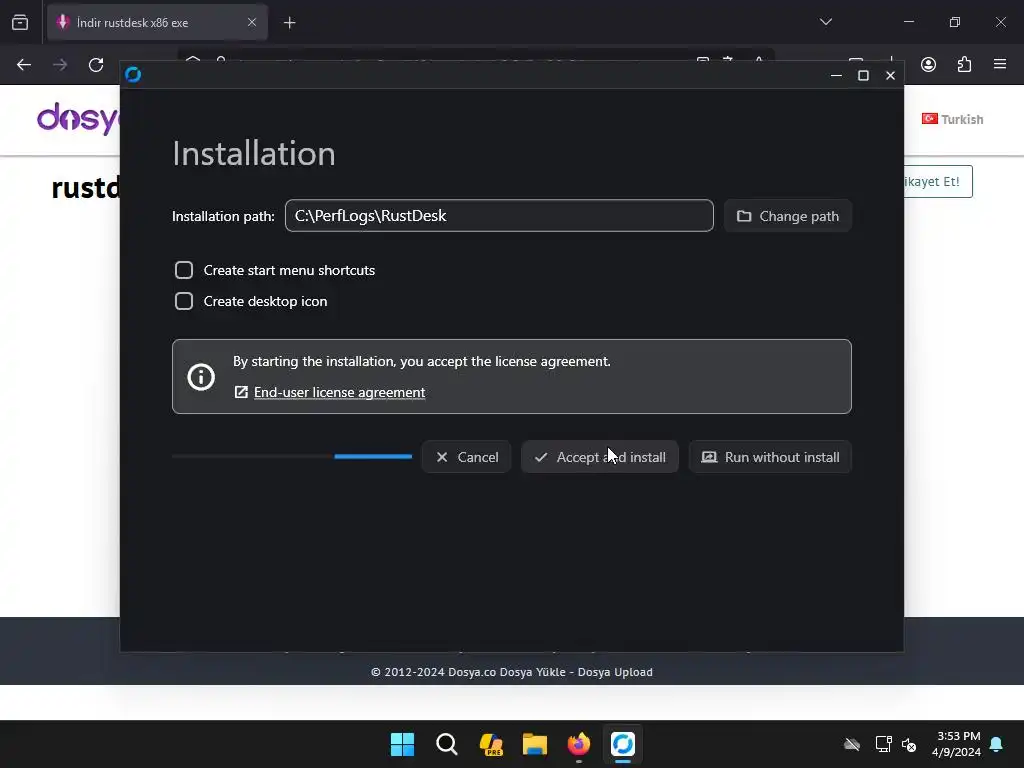Open the browser extensions icon
Viewport: 1024px width, 768px height.
965,65
